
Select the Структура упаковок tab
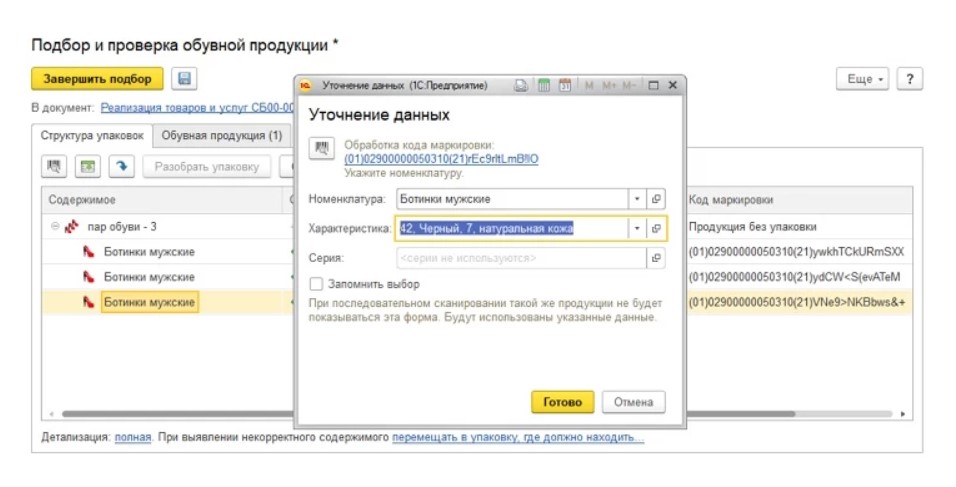(92, 135)
